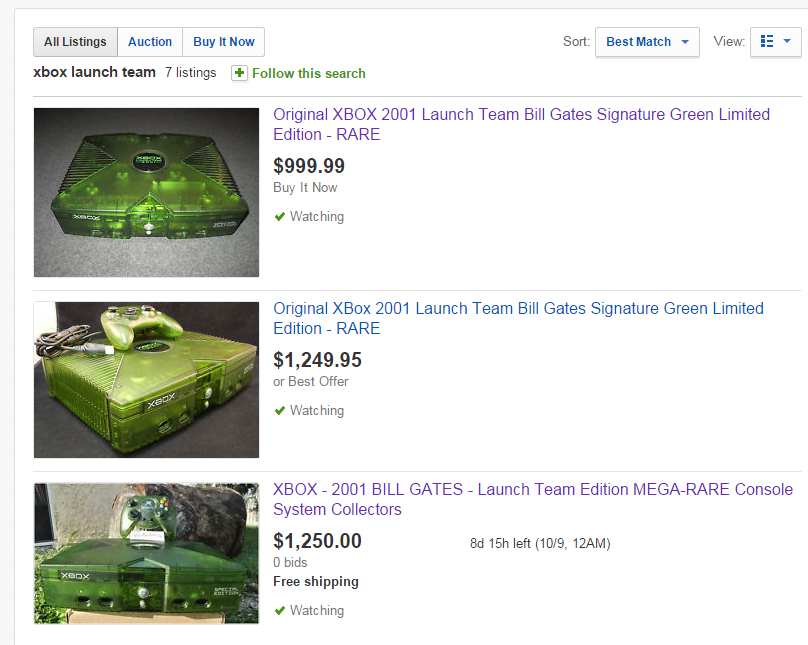This screenshot has width=808, height=645.
Task: Click the green plus icon beside Follow this search
Action: (239, 73)
